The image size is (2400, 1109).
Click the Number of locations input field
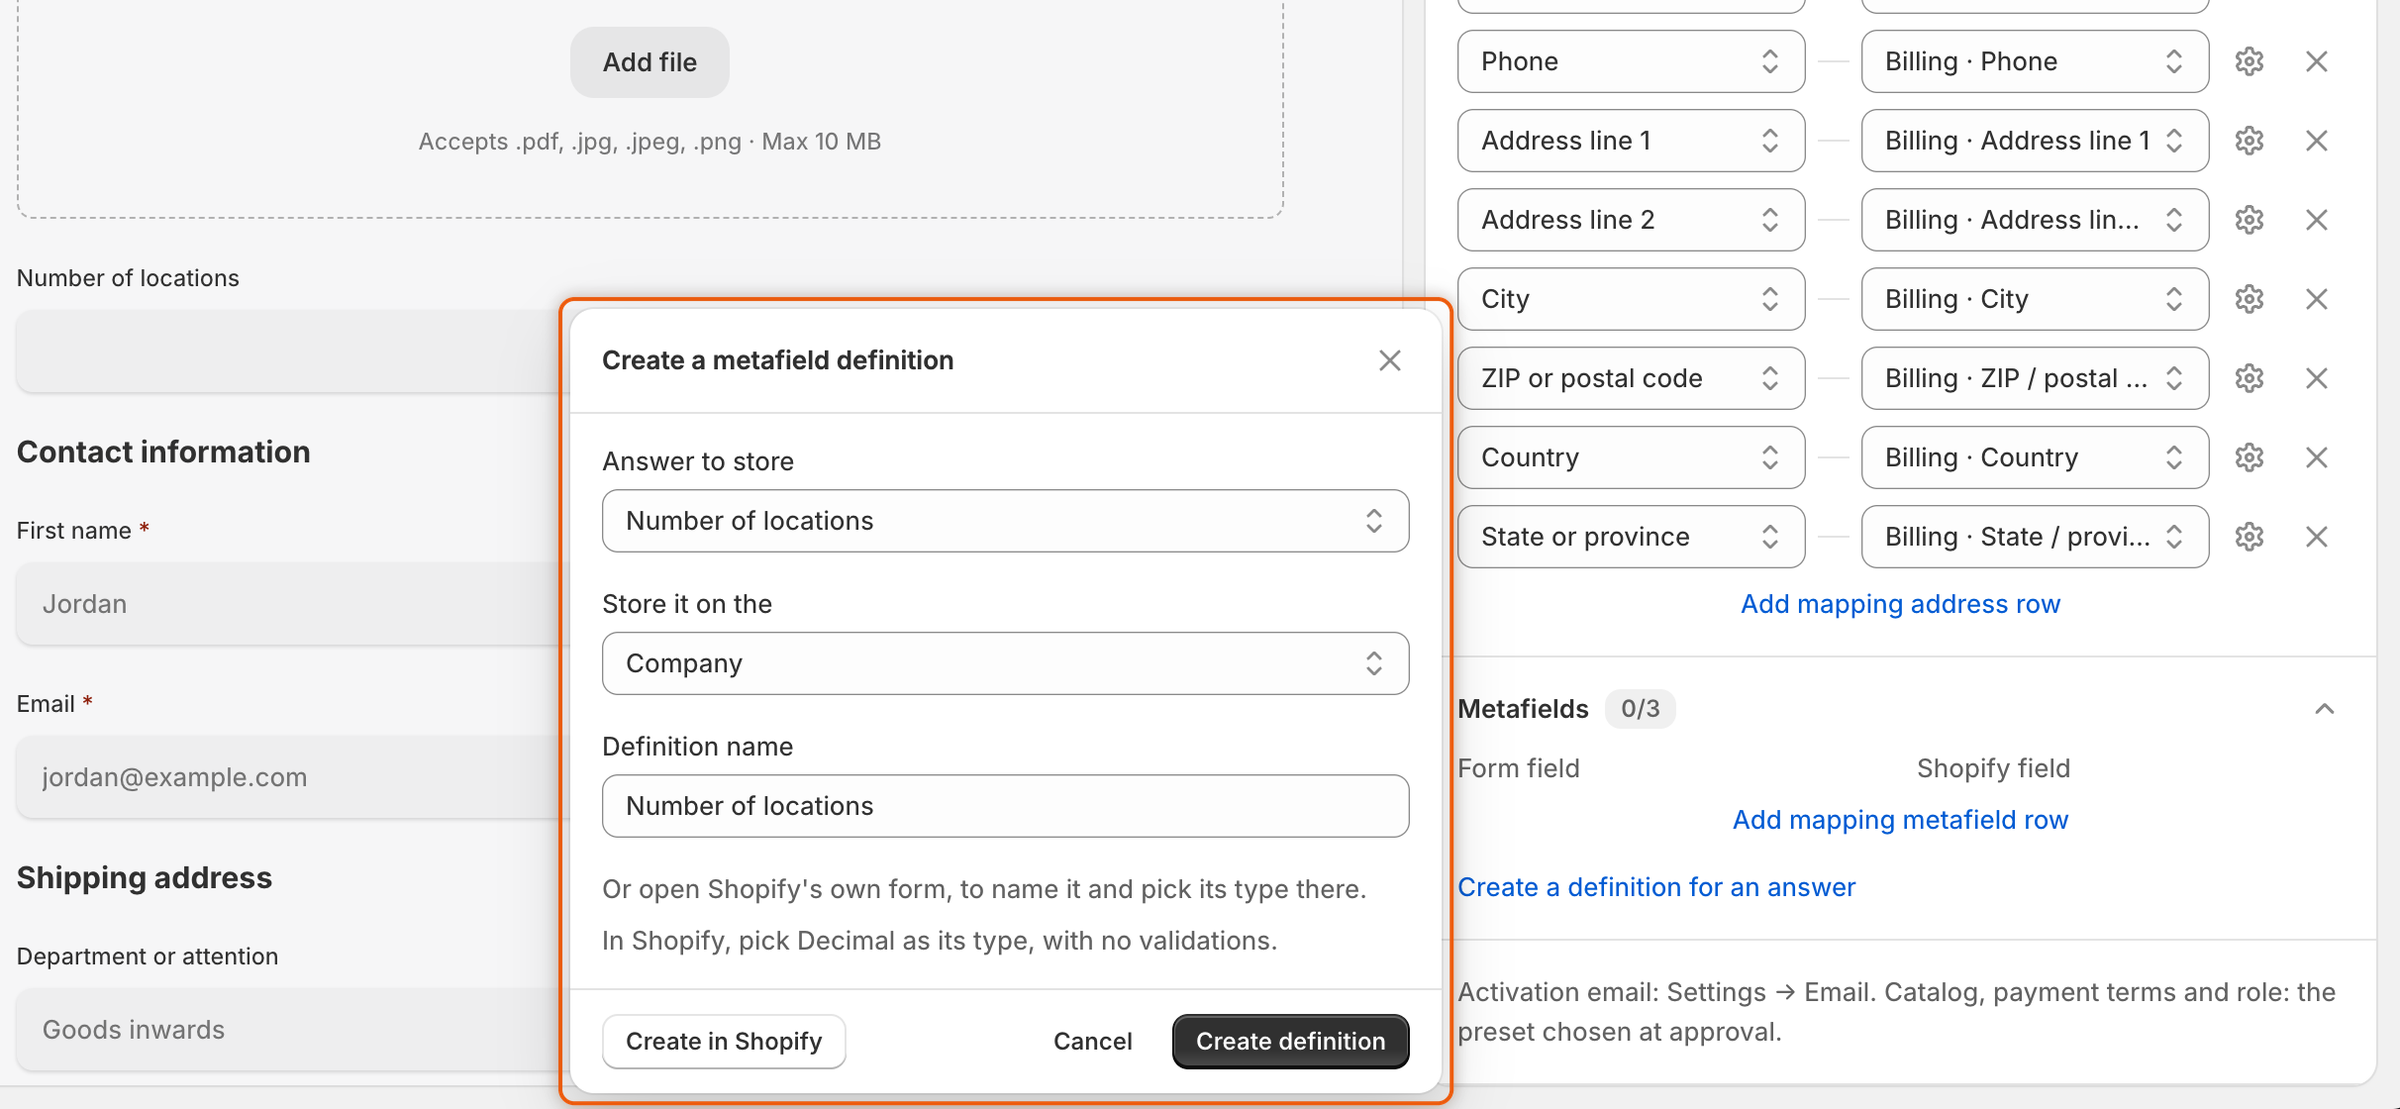coord(288,350)
